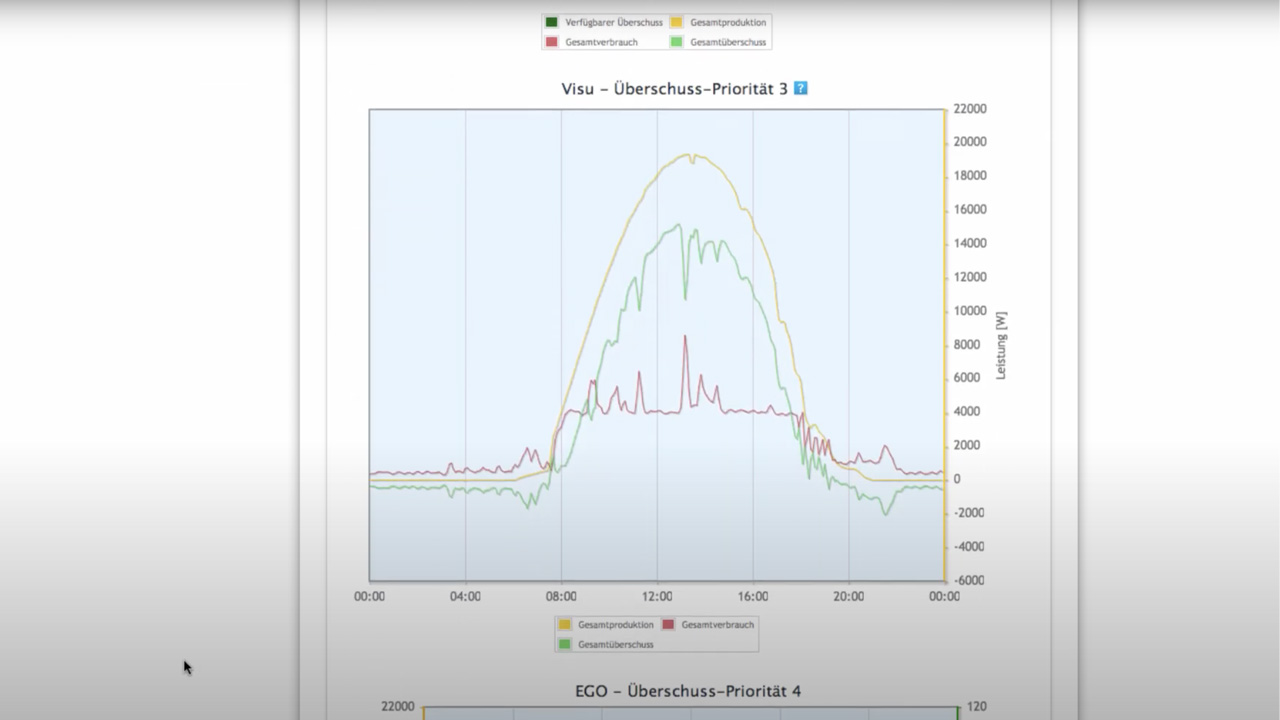Click the Visu – Überschuss-Priorität 3 chart title

point(674,89)
